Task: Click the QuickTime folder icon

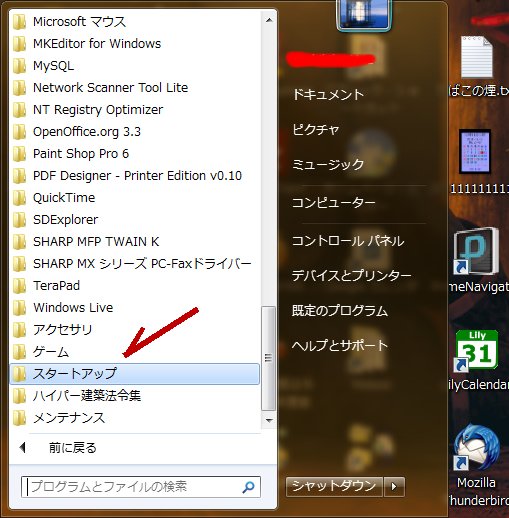Action: [19, 198]
